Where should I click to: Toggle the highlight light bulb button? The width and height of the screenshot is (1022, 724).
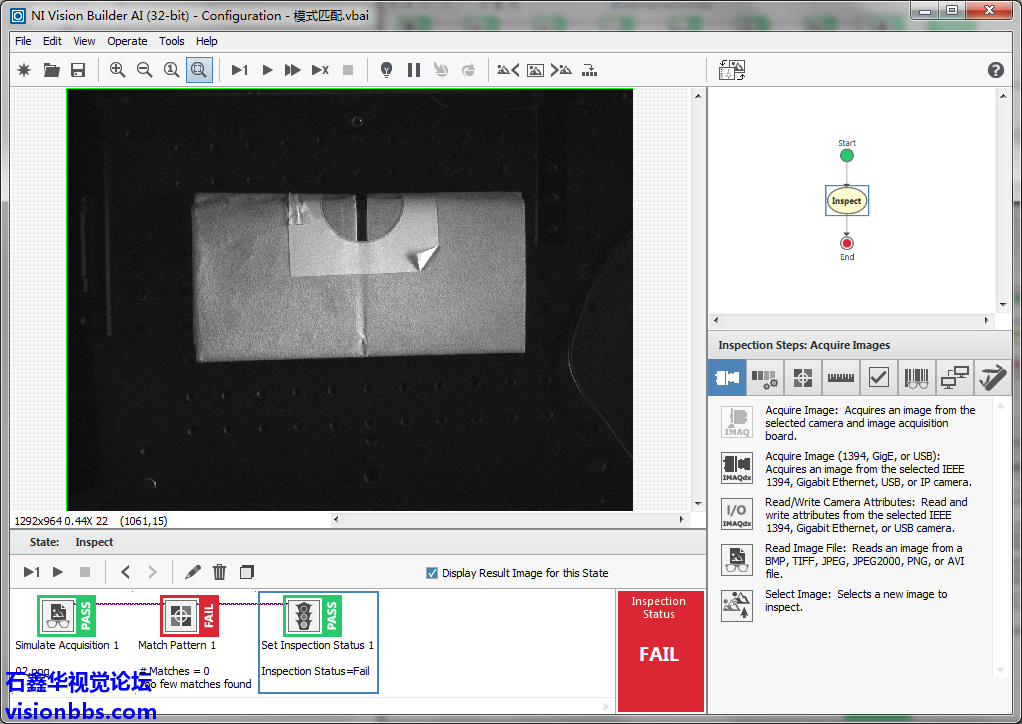[x=386, y=70]
